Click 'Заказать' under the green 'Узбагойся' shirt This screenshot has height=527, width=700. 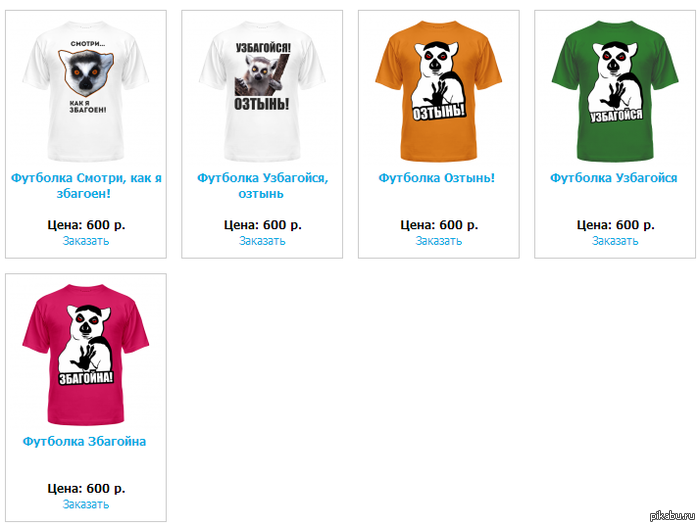[615, 241]
